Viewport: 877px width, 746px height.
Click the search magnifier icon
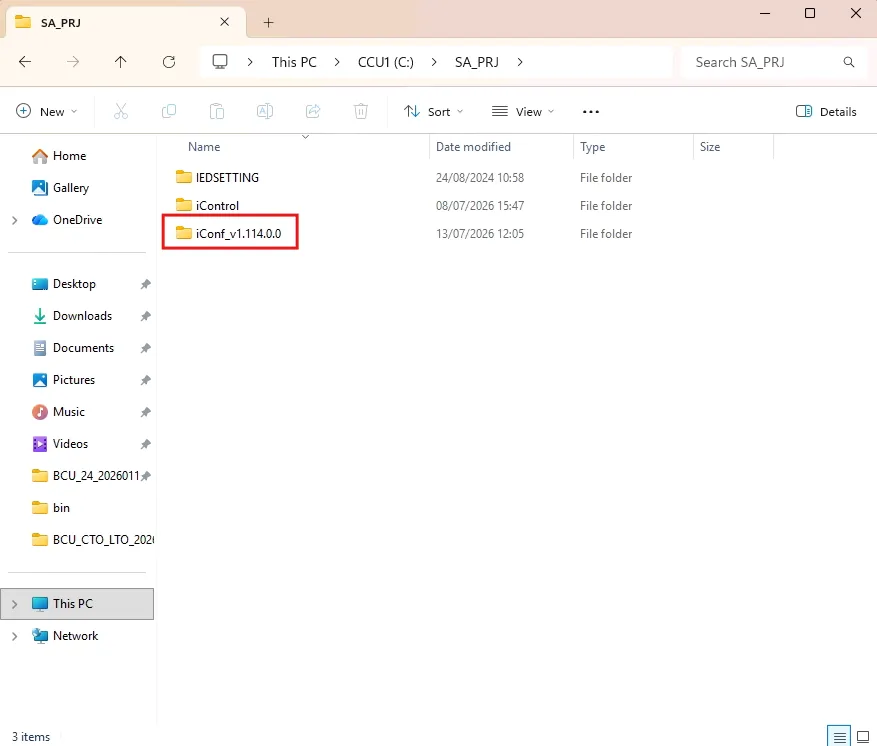848,62
